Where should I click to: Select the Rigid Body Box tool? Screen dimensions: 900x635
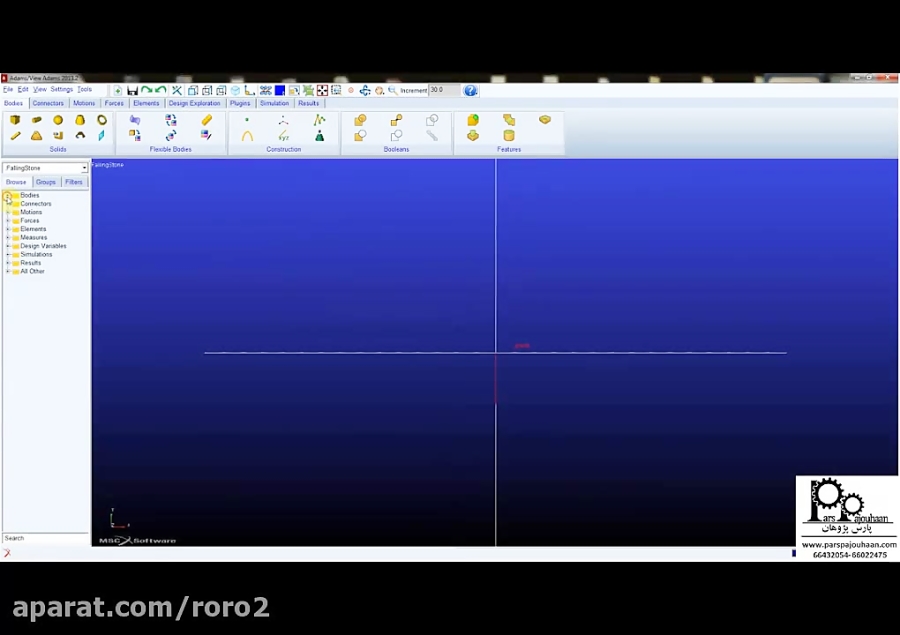(x=15, y=119)
